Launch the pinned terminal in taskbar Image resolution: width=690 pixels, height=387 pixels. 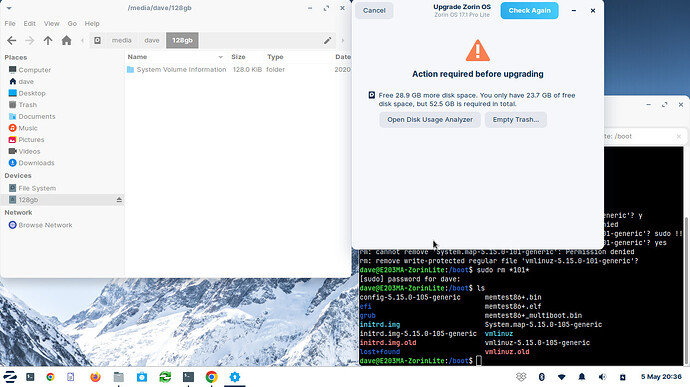(30, 377)
